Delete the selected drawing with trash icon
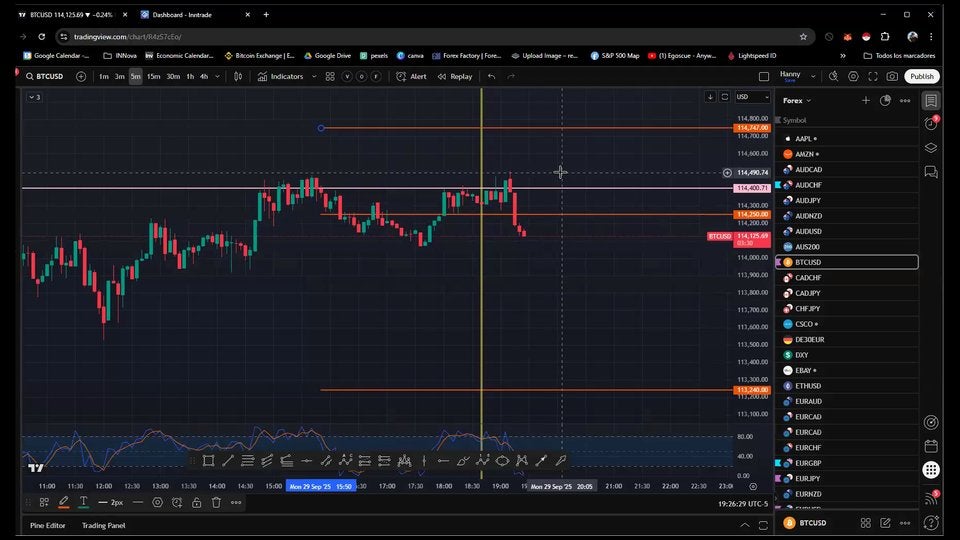 click(216, 502)
